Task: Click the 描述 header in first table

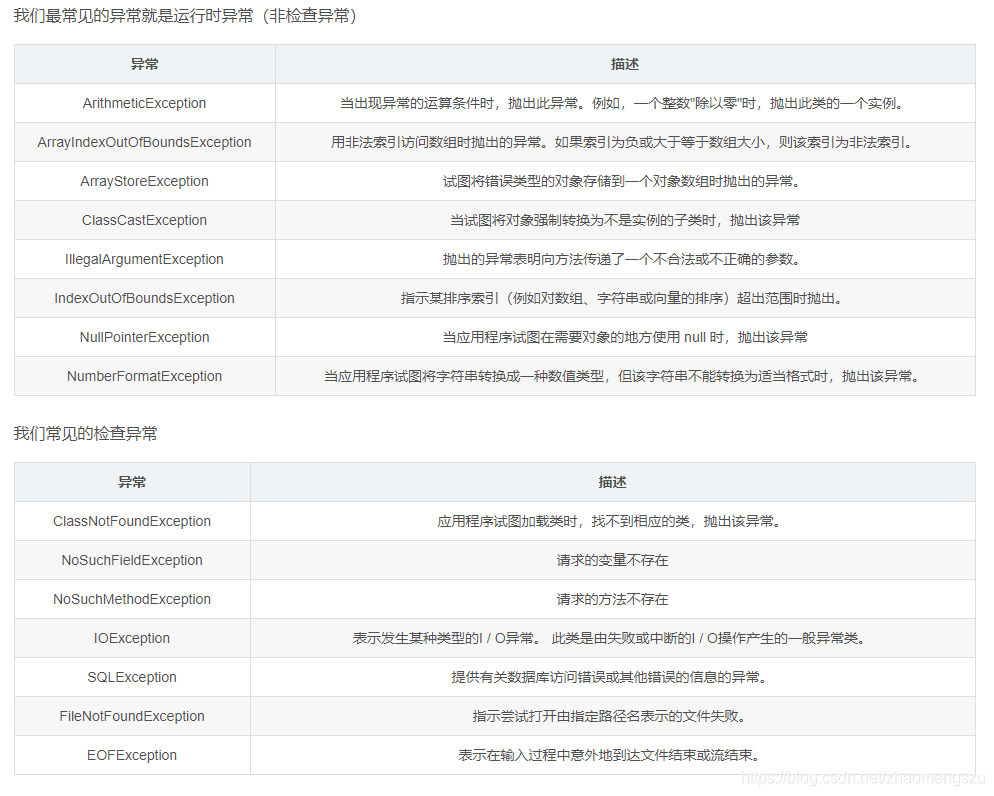Action: pos(625,64)
